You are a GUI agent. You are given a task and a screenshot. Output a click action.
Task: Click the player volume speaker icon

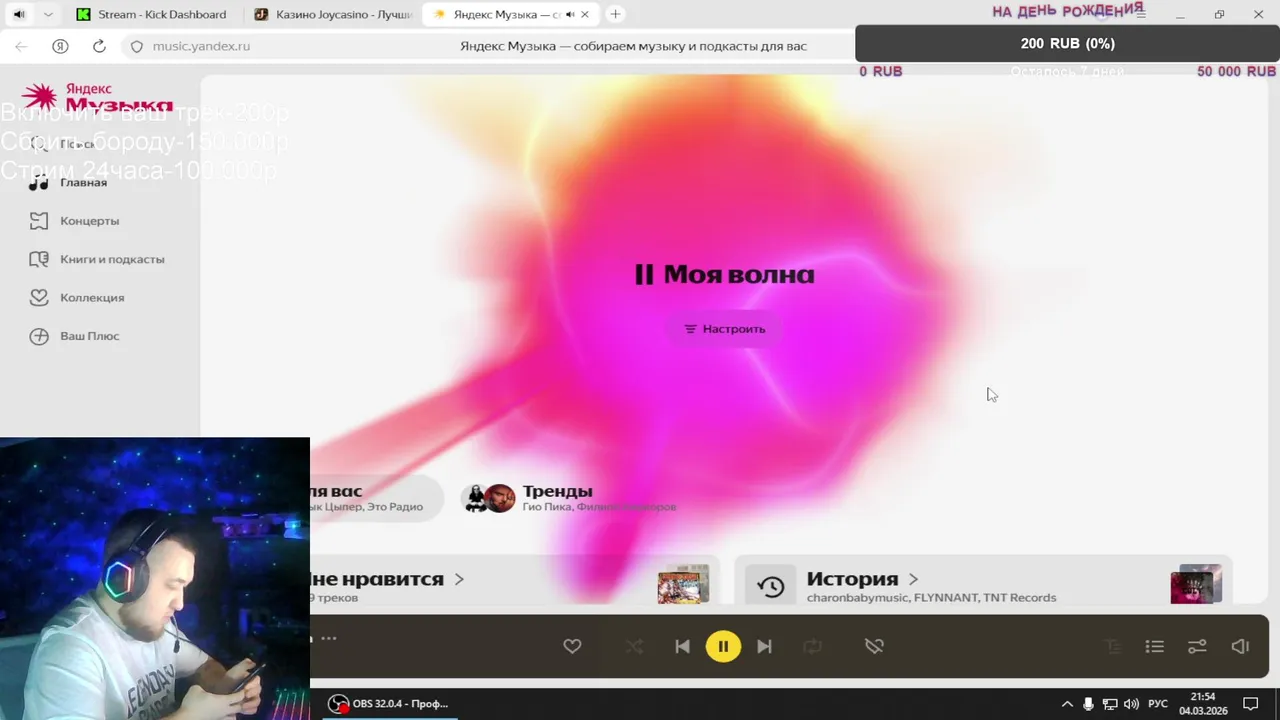(x=1240, y=647)
